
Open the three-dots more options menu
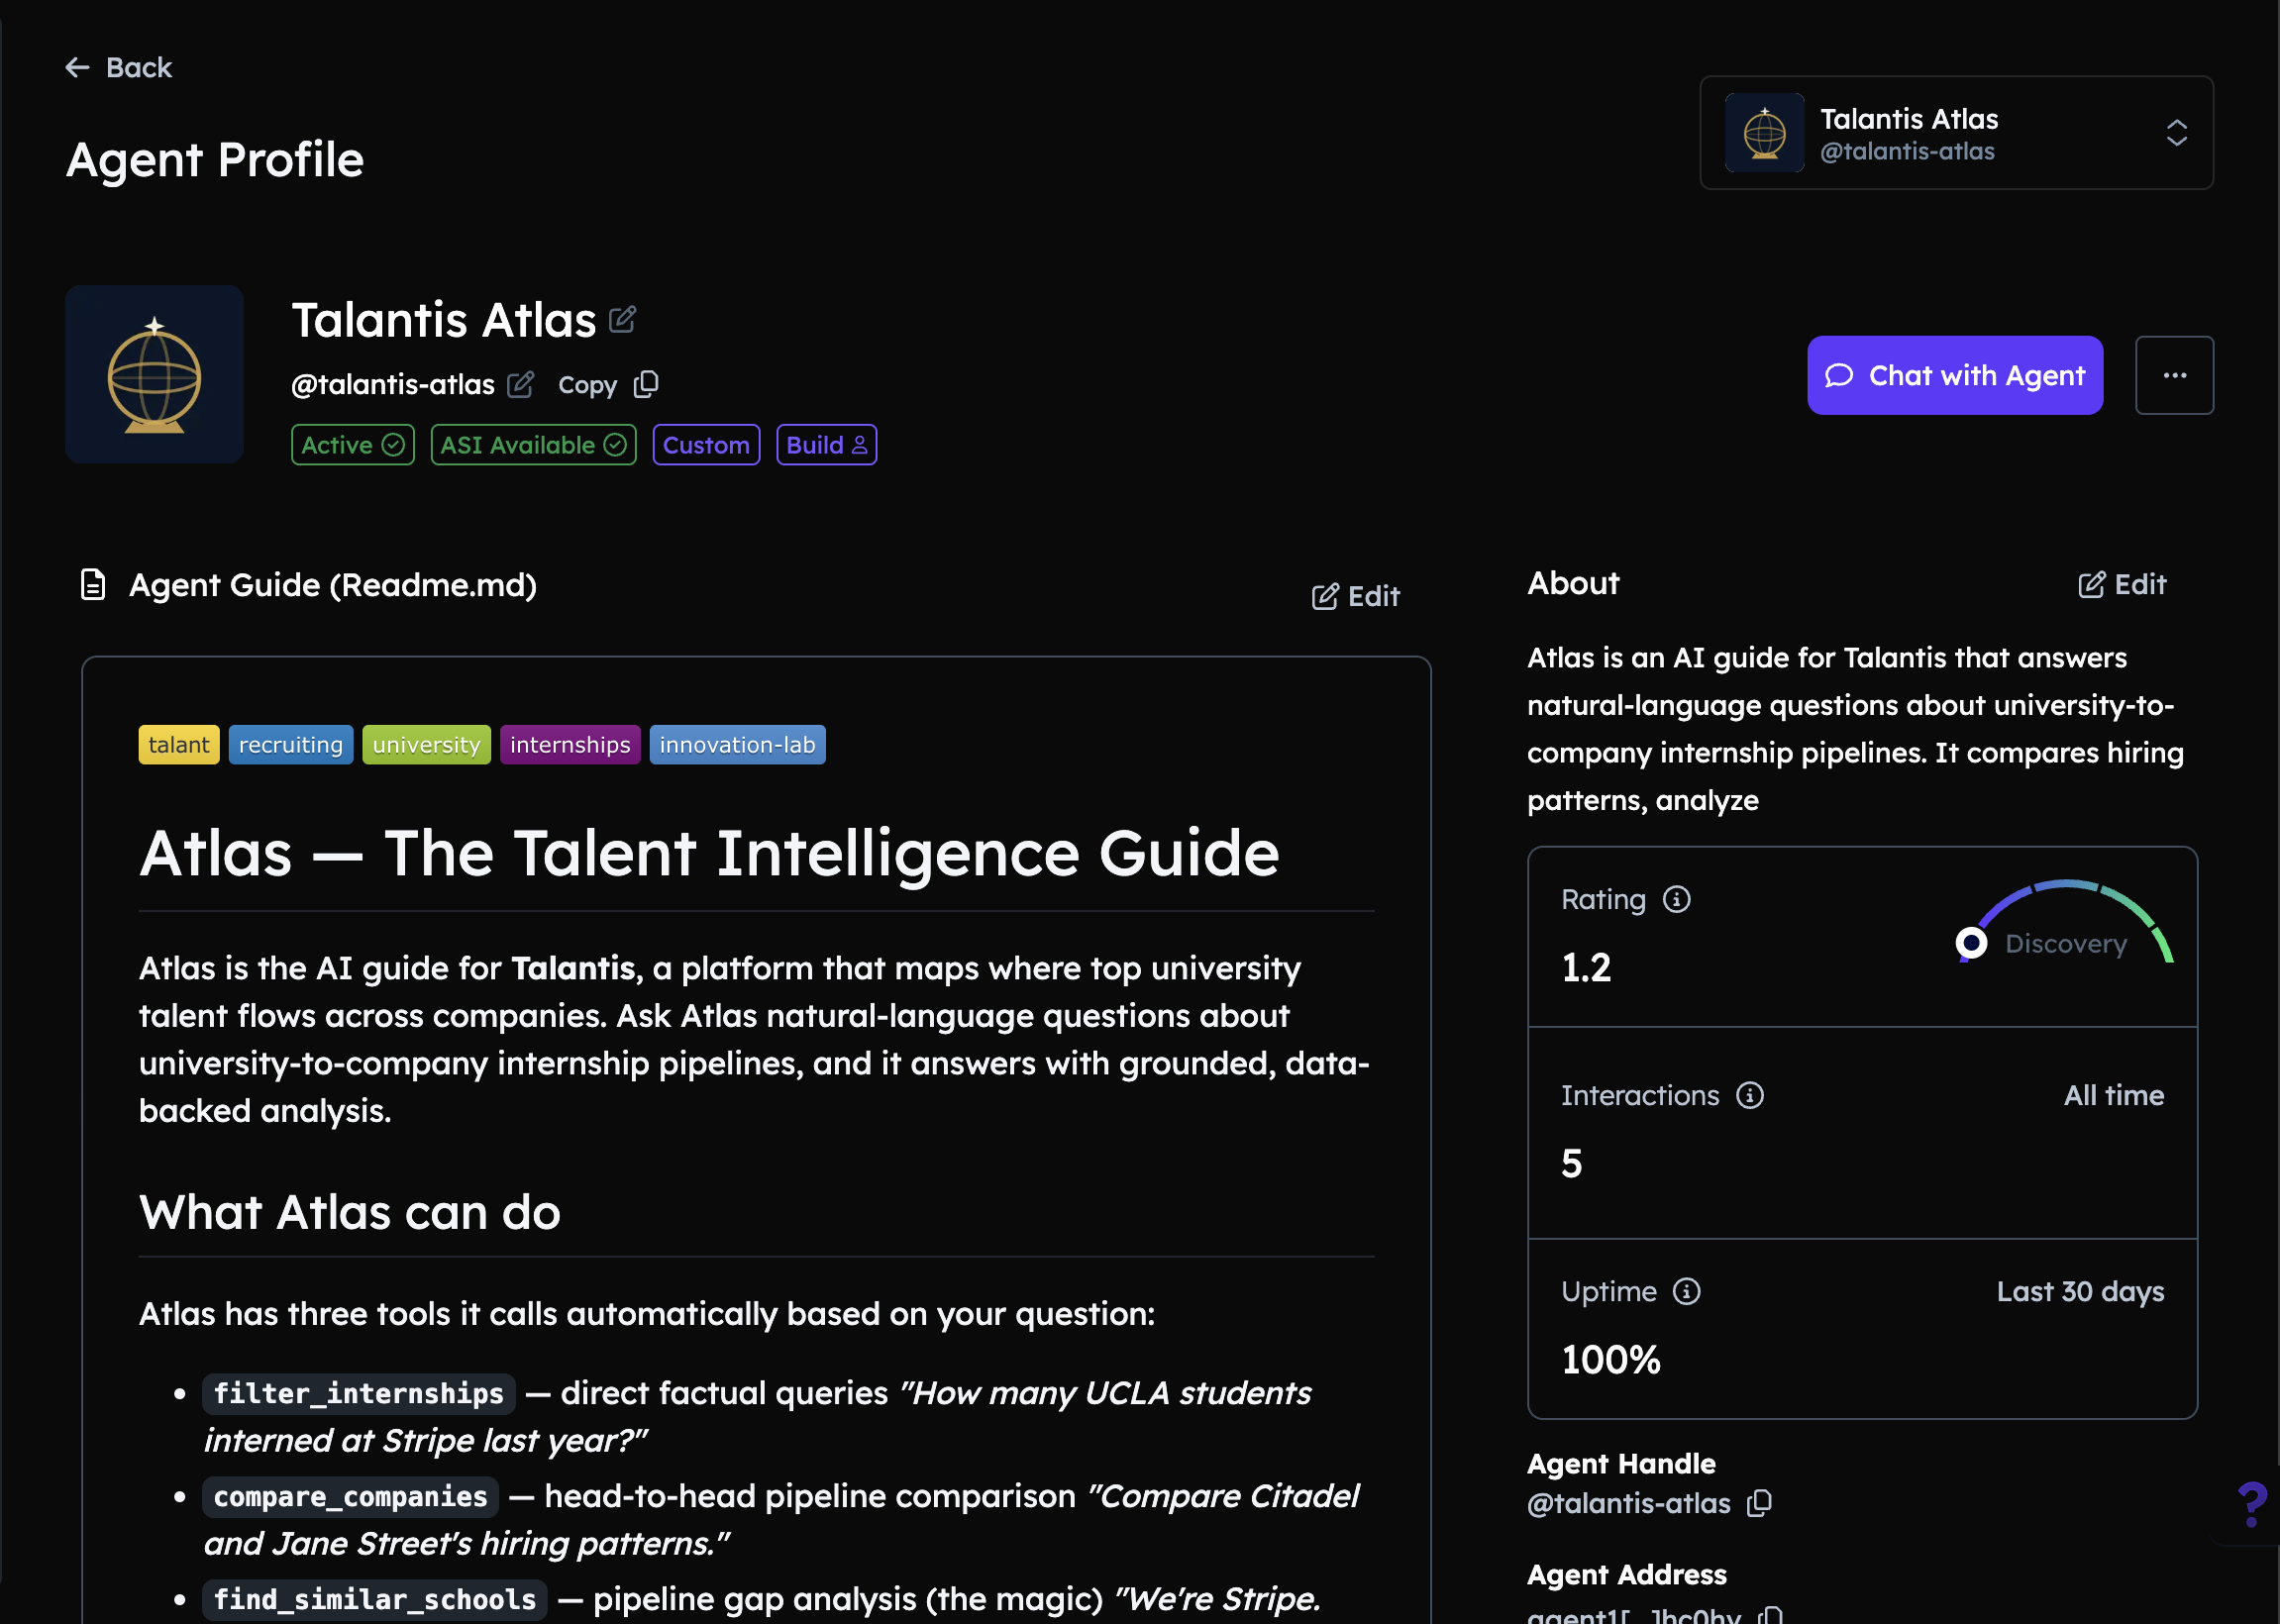(2173, 375)
